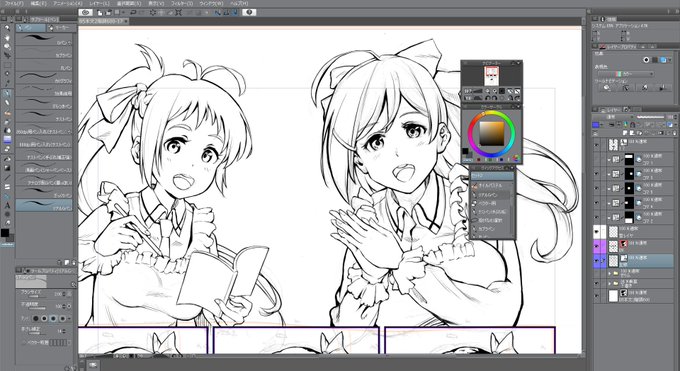Select the Zoom magnifier tool
The image size is (680, 371).
tap(7, 28)
